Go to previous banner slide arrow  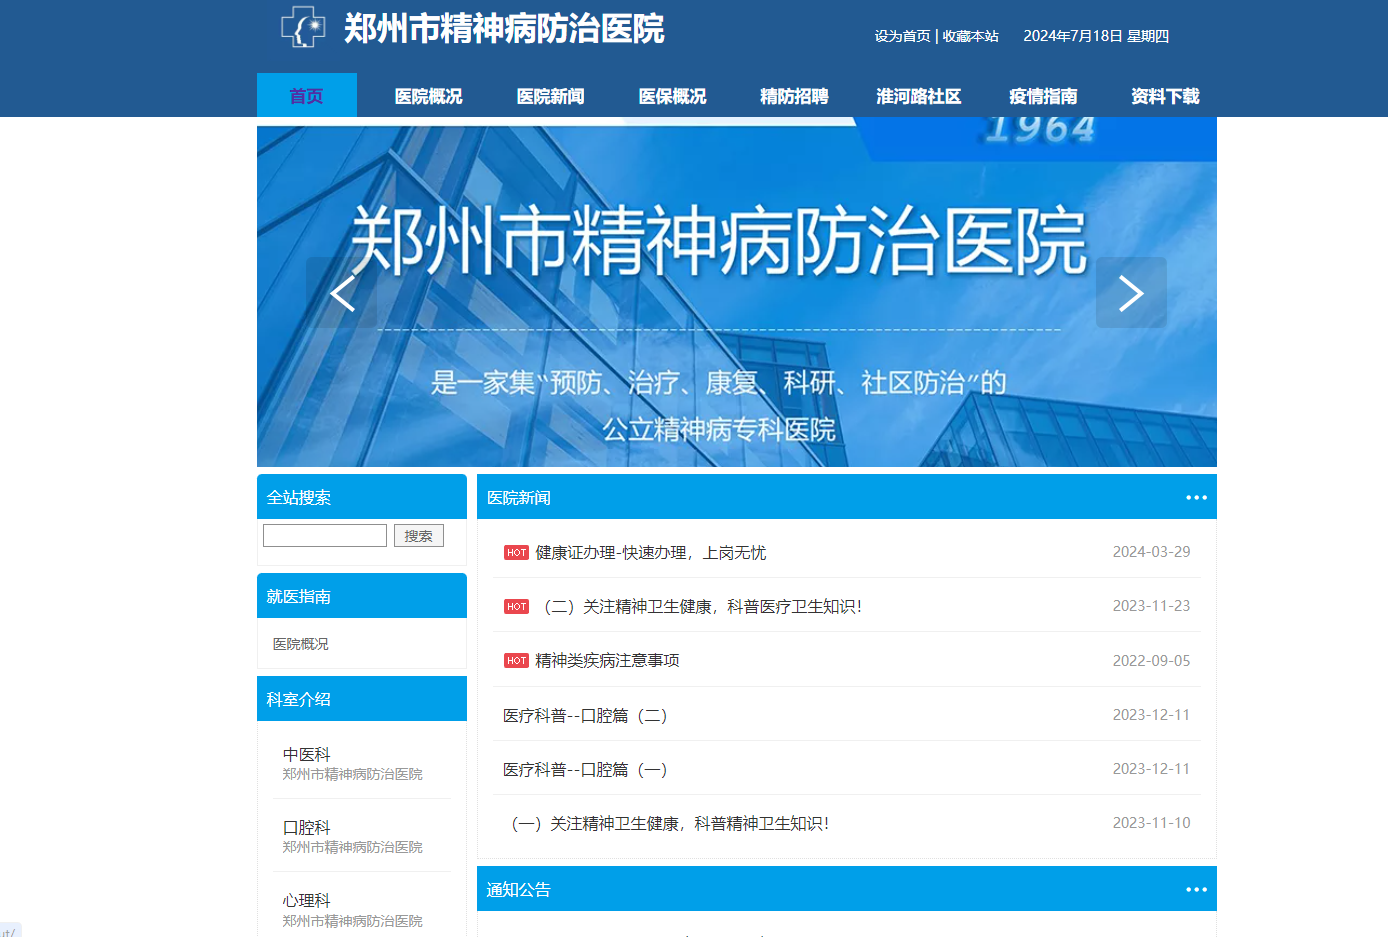click(x=342, y=293)
